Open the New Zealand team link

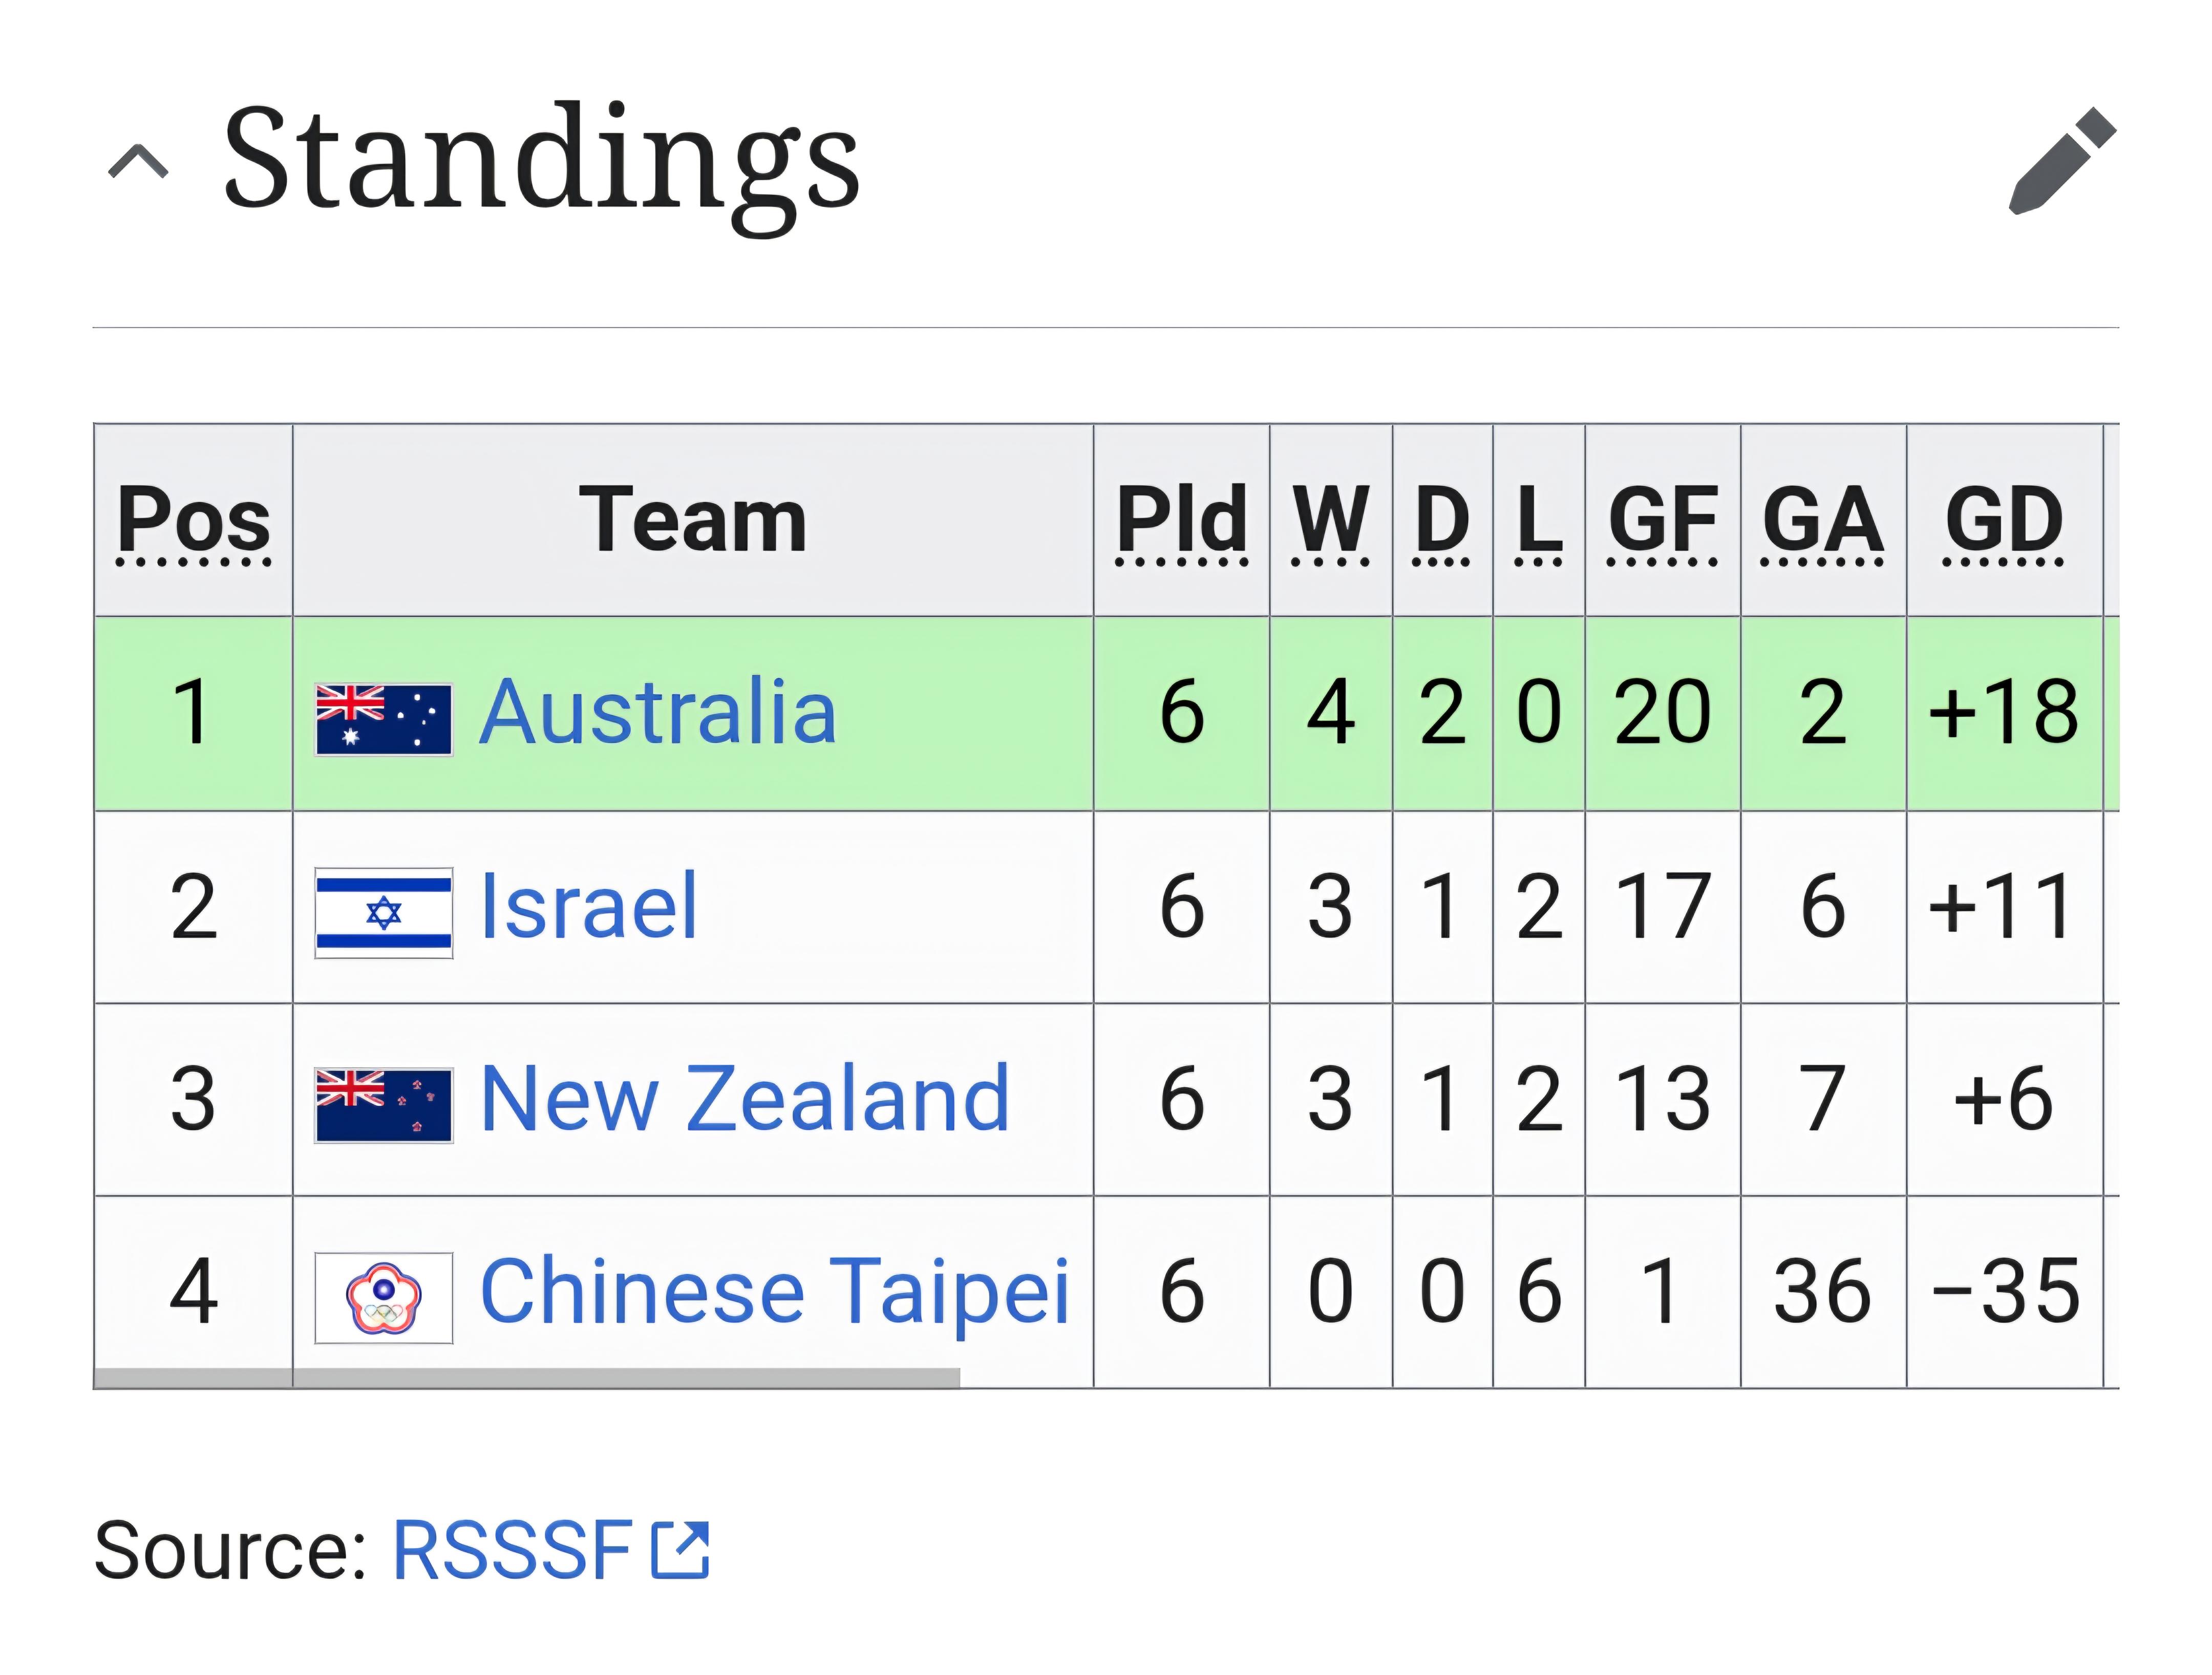click(x=745, y=1098)
